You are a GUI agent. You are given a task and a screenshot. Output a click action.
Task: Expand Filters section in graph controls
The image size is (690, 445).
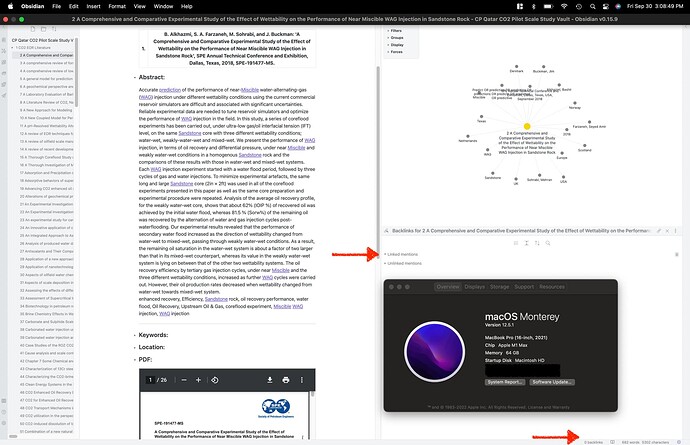(394, 31)
